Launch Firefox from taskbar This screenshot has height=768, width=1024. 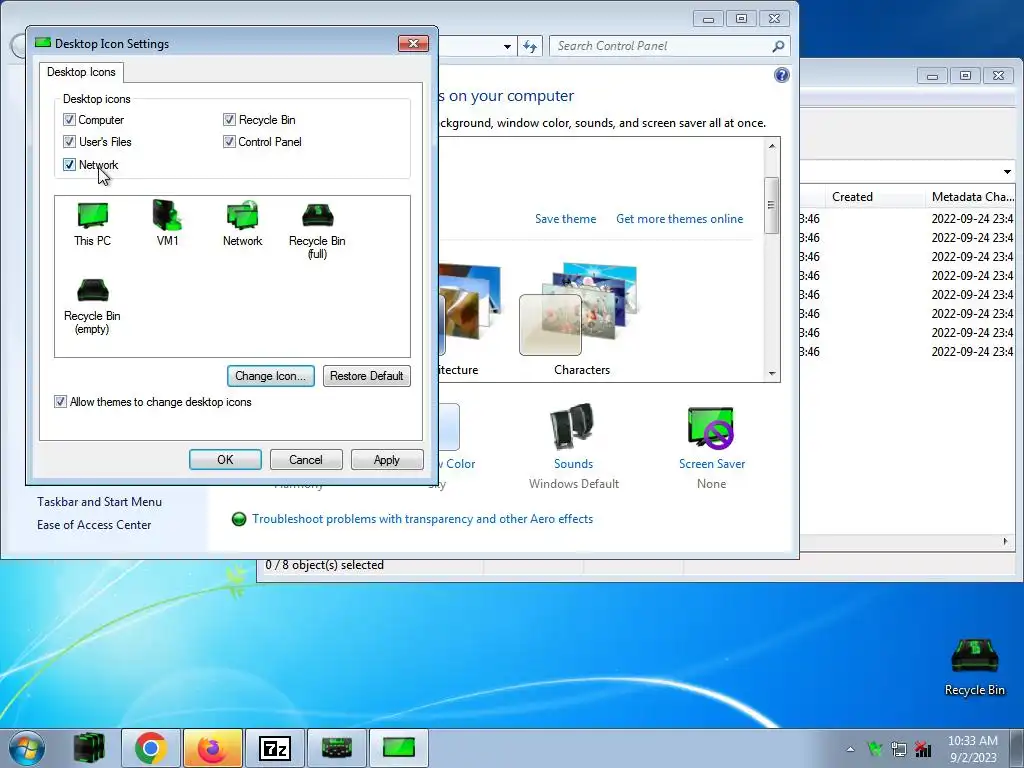coord(212,748)
